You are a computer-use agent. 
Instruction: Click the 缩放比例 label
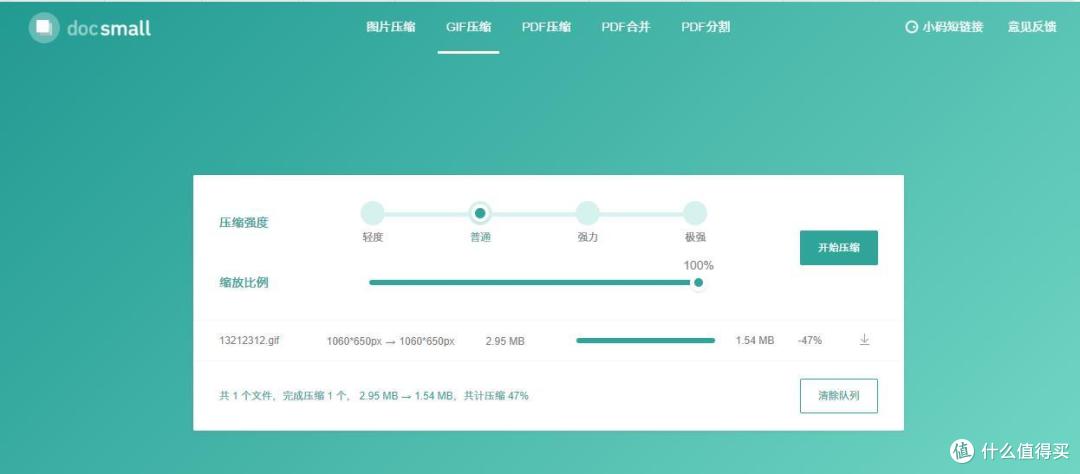243,282
